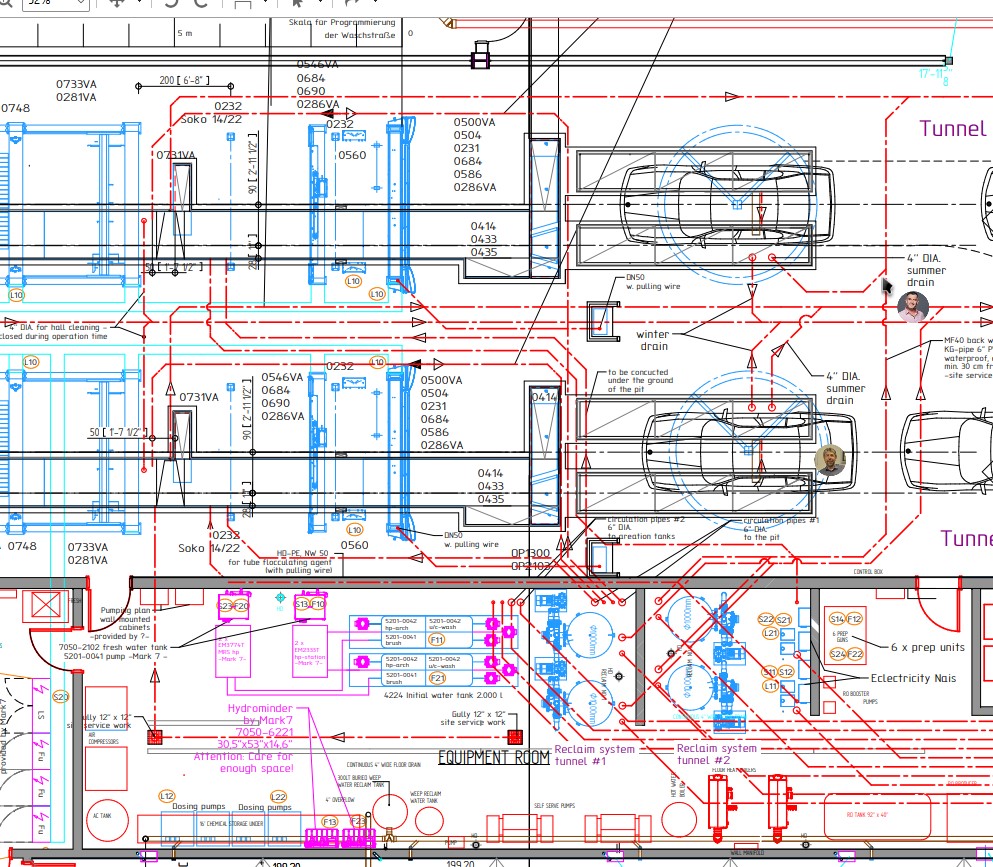The width and height of the screenshot is (993, 867).
Task: Click the CONTROL BOX label
Action: (x=867, y=572)
